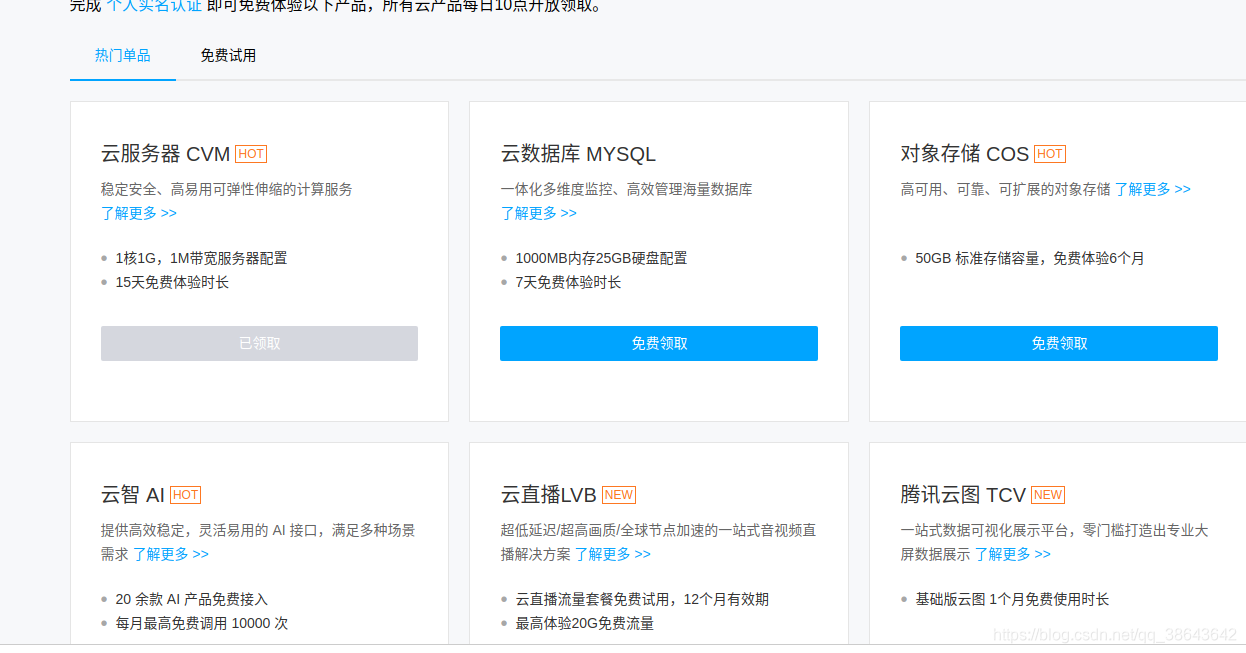Click the HOT badge next to 云智 AI
This screenshot has height=653, width=1246.
[x=185, y=495]
